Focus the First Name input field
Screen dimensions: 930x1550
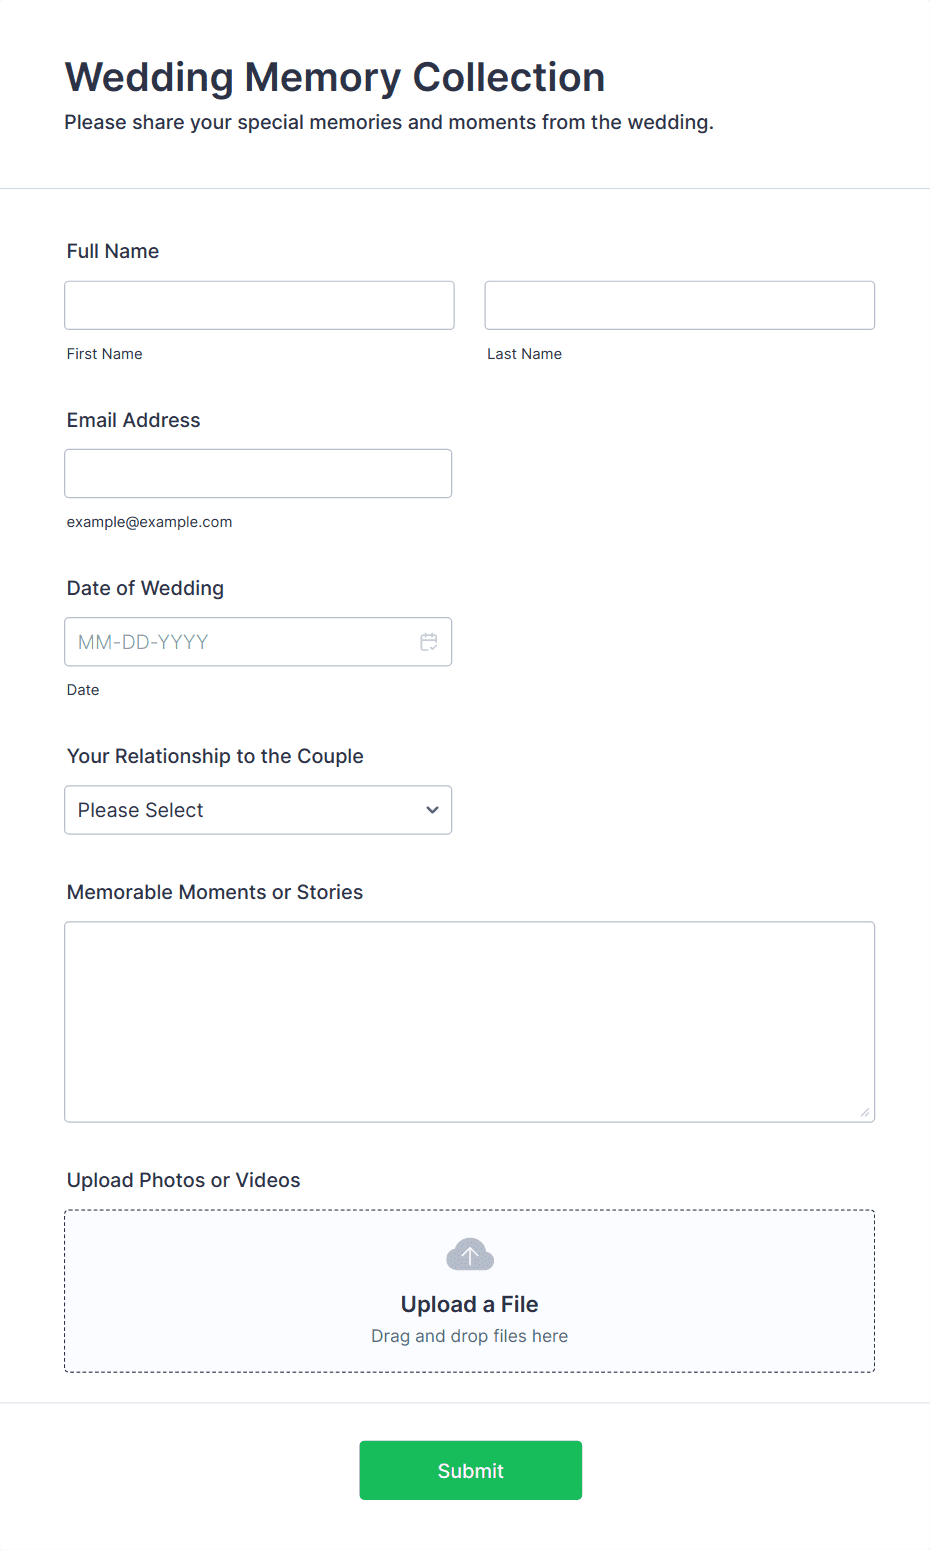tap(259, 305)
